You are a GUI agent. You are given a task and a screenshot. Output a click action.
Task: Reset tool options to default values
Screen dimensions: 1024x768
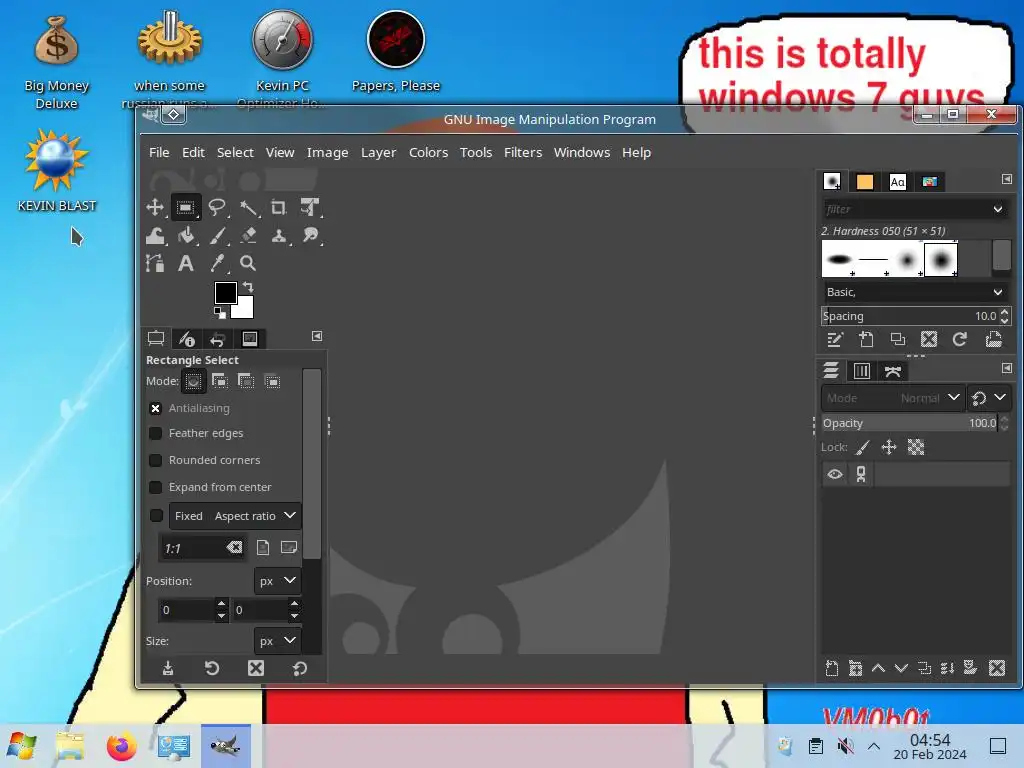(300, 668)
